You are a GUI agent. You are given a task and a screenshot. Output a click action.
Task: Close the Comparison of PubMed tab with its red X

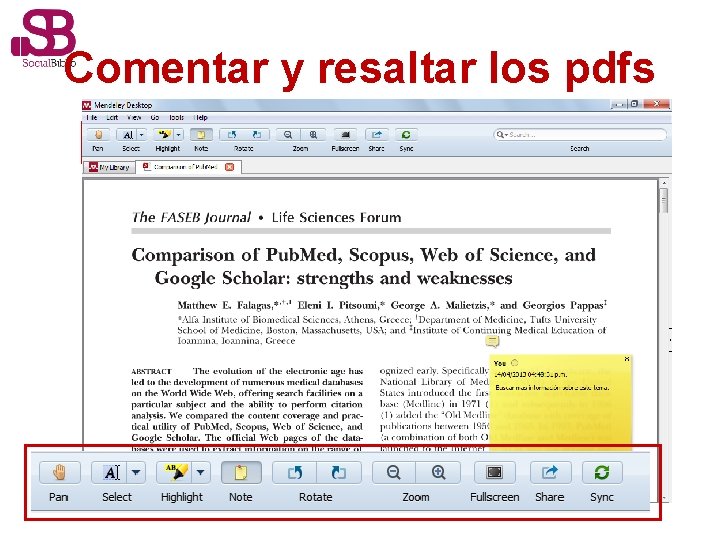click(230, 167)
